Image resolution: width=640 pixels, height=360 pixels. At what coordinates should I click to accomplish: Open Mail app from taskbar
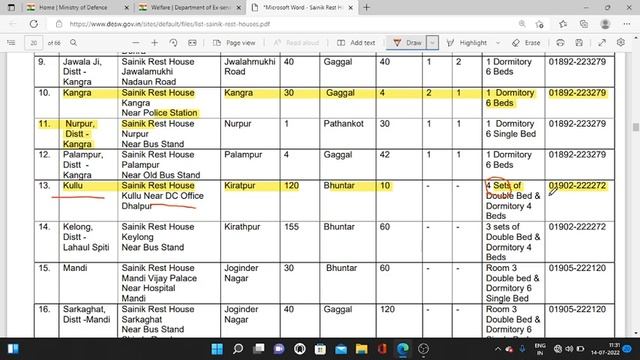341,349
